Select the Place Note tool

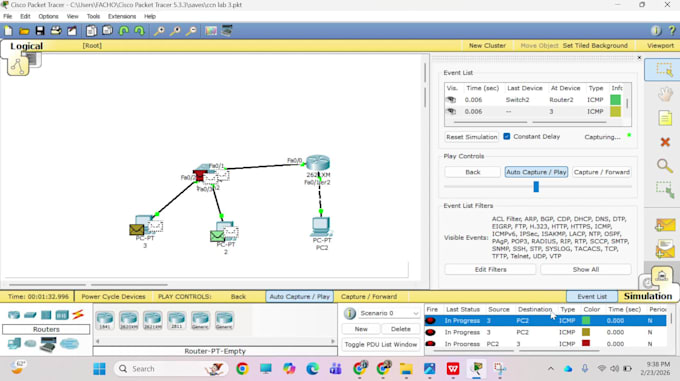(665, 118)
